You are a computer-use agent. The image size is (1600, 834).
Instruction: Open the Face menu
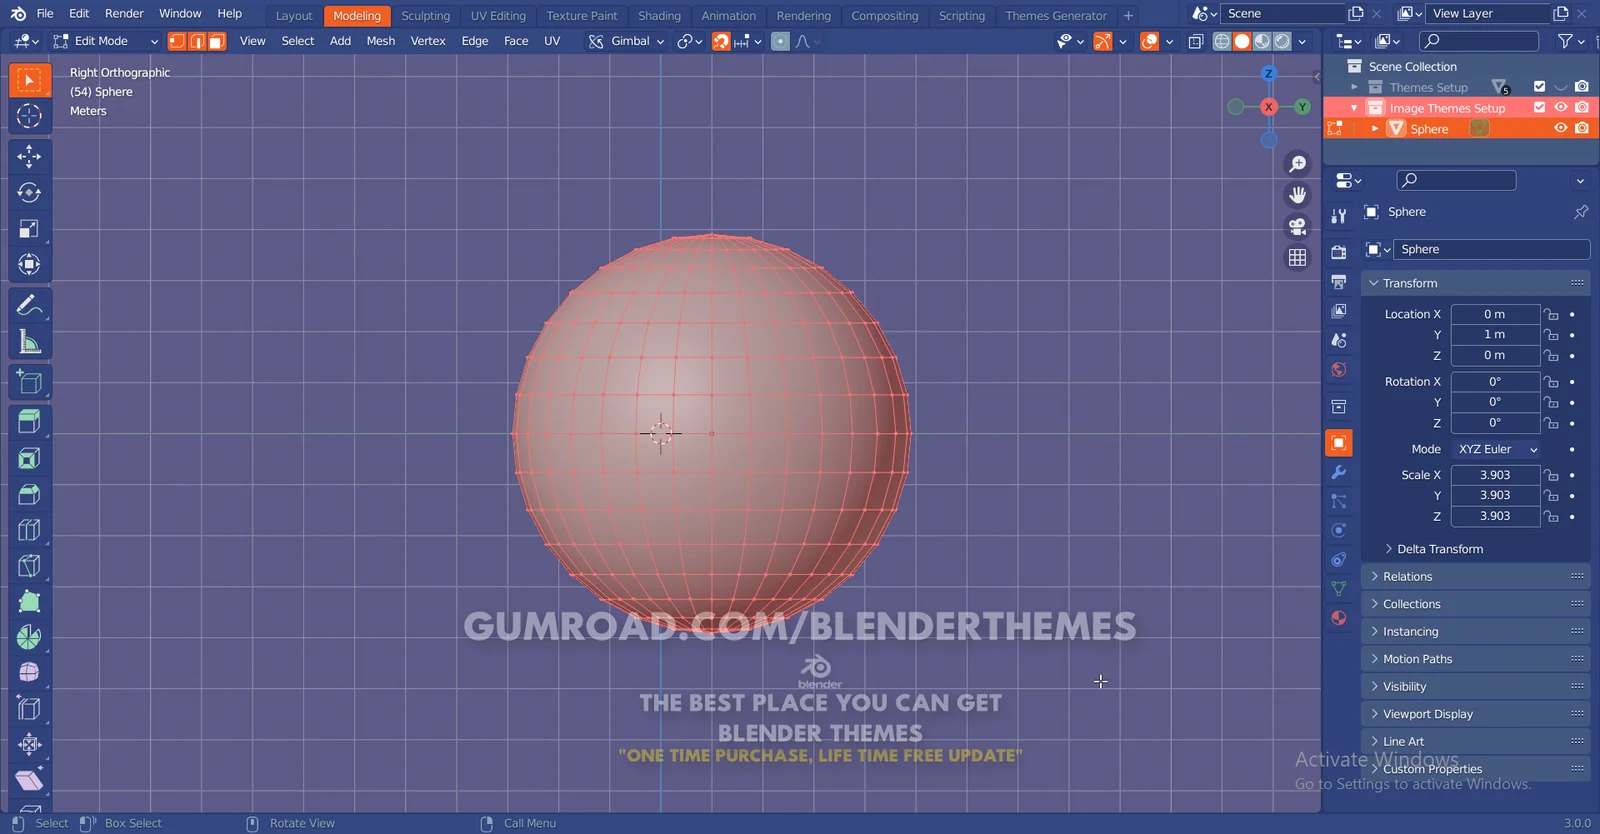point(516,41)
